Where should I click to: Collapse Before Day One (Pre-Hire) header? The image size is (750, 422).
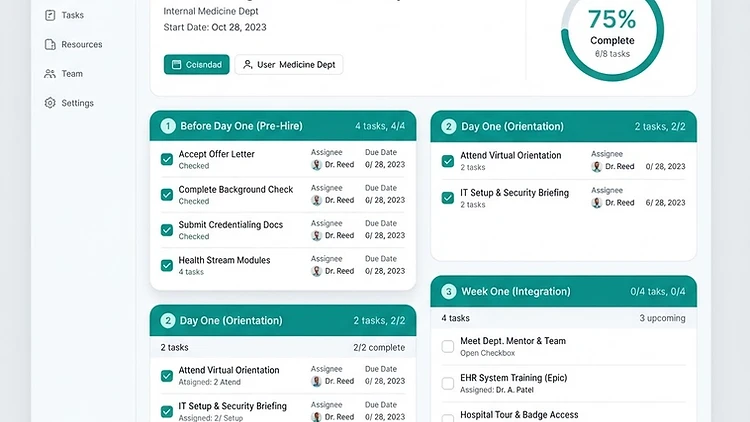point(283,126)
